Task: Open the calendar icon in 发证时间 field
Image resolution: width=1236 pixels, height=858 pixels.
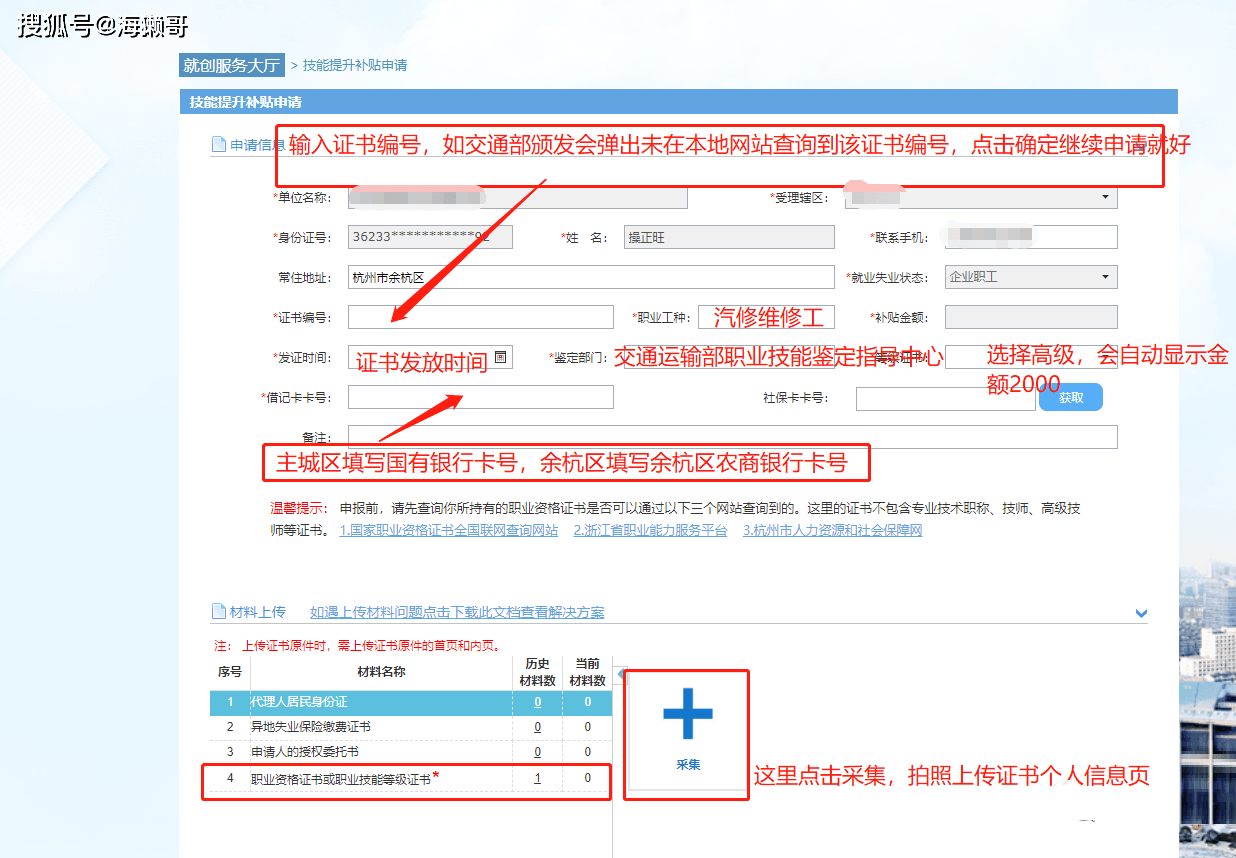Action: click(x=501, y=356)
